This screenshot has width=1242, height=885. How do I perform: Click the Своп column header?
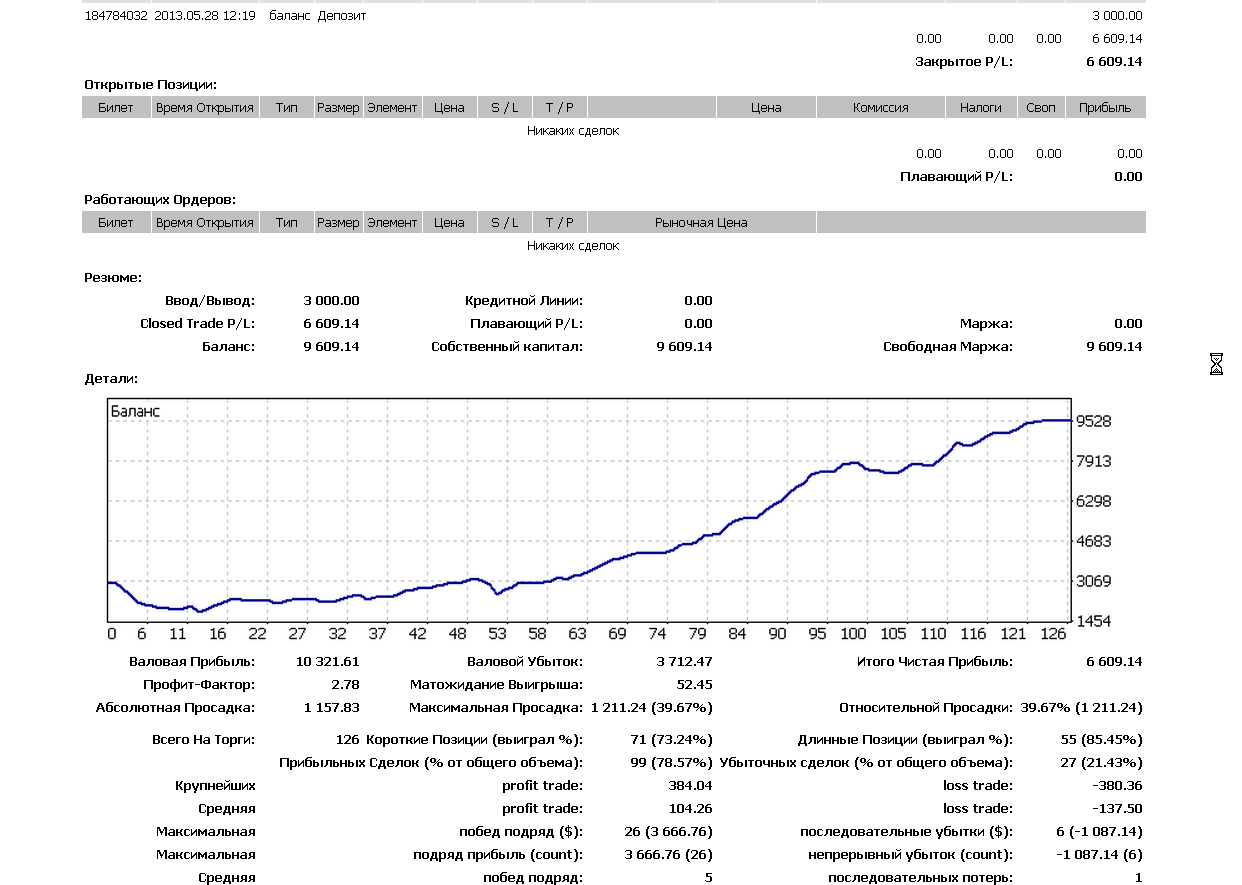click(x=1041, y=107)
